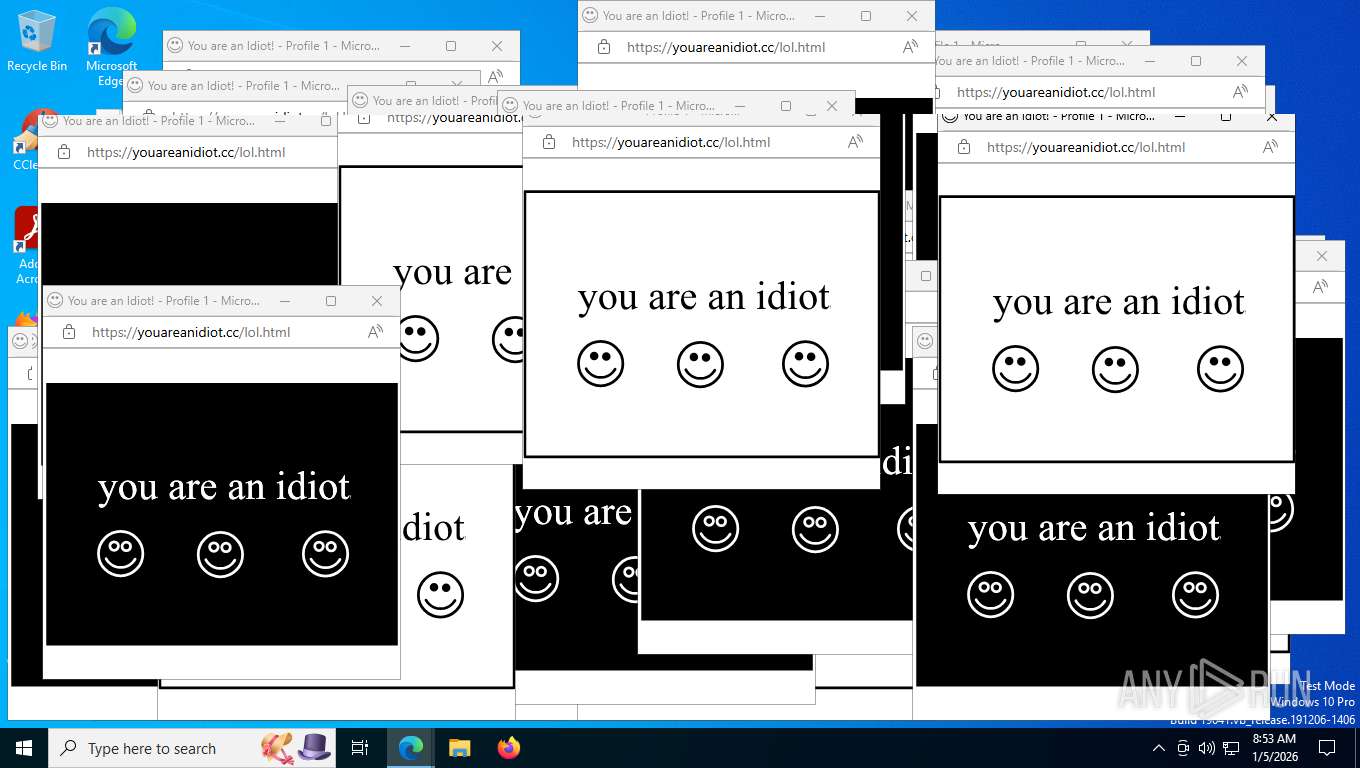Open the Windows Start menu
The image size is (1360, 768).
click(24, 748)
